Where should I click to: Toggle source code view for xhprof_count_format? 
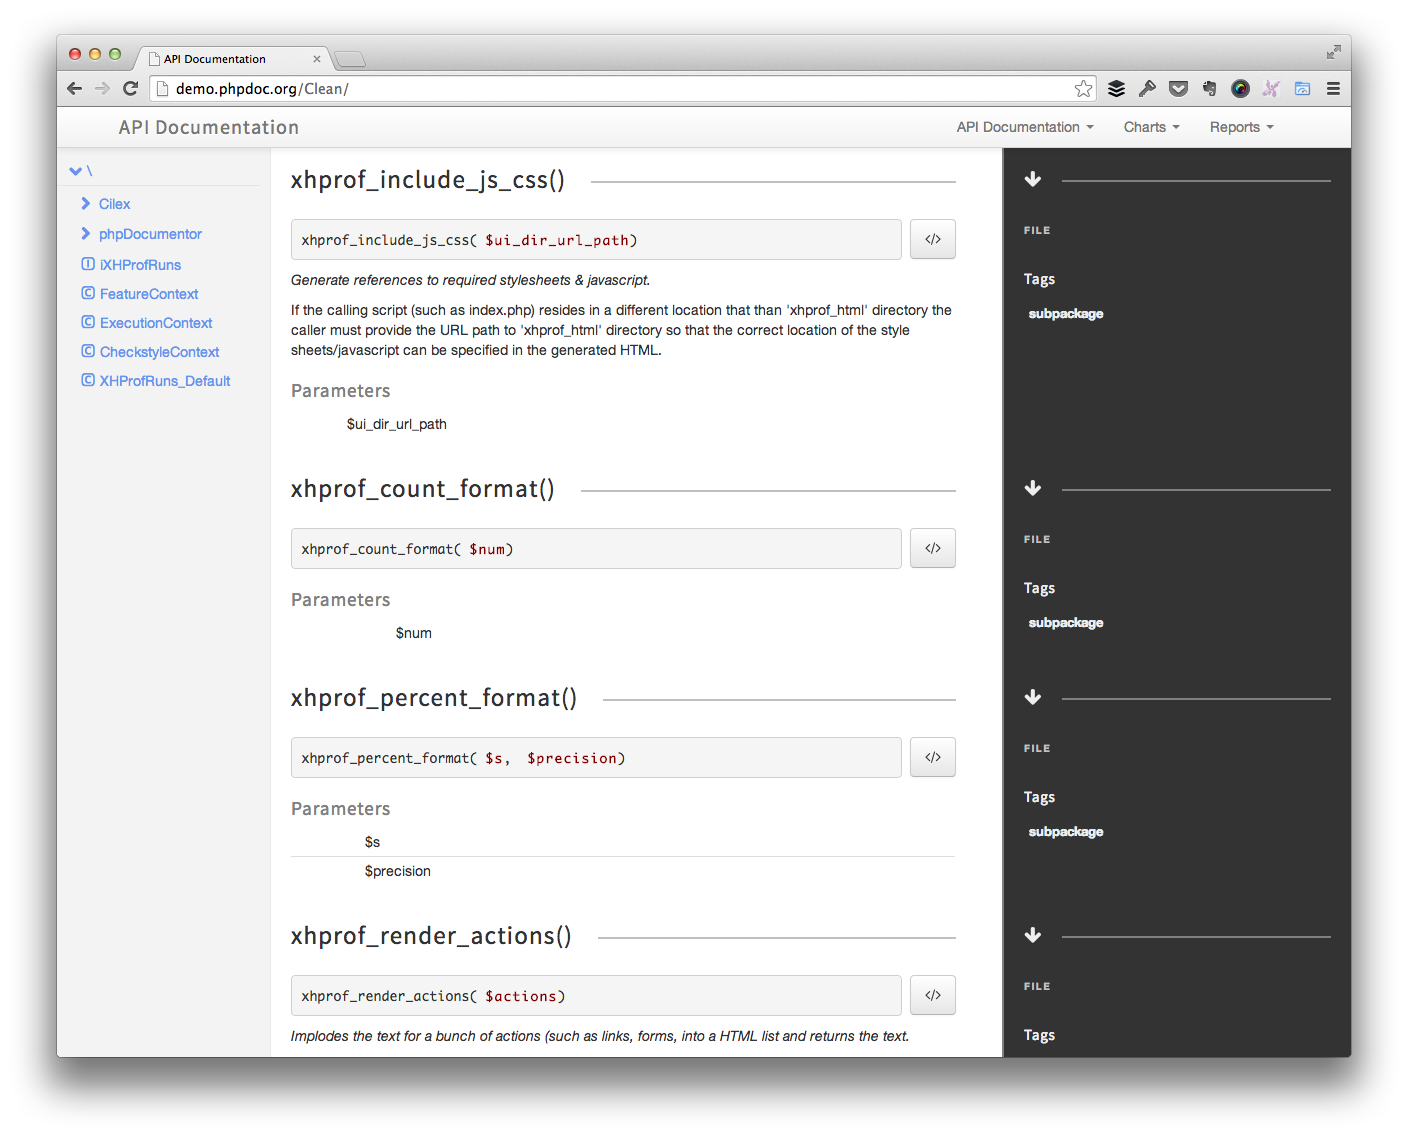[932, 548]
